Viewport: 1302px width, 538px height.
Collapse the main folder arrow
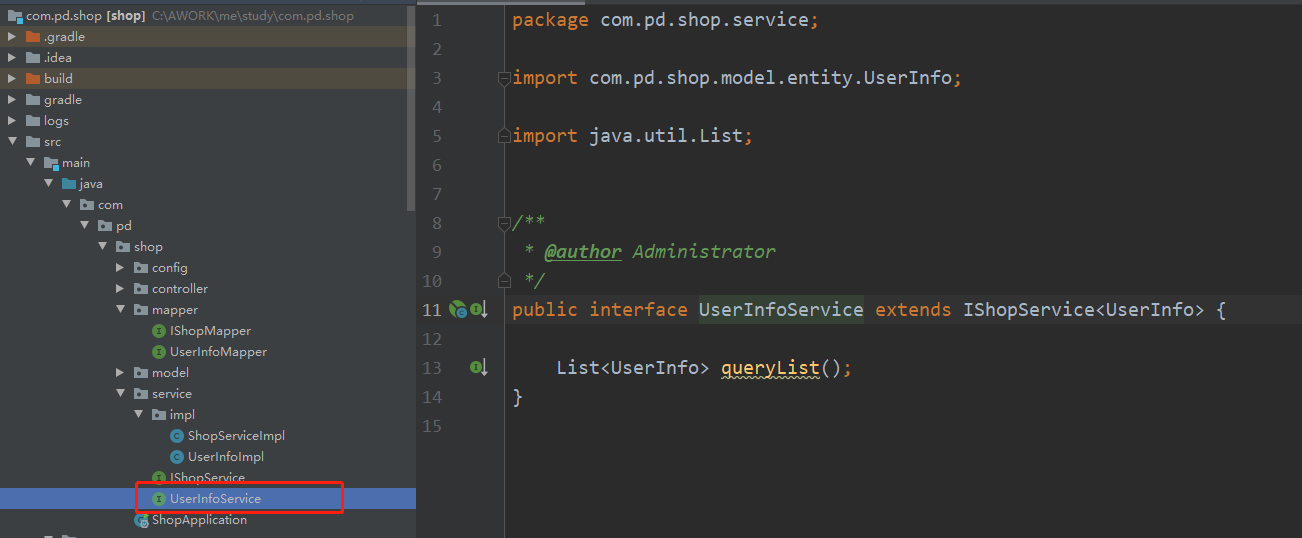pyautogui.click(x=30, y=162)
